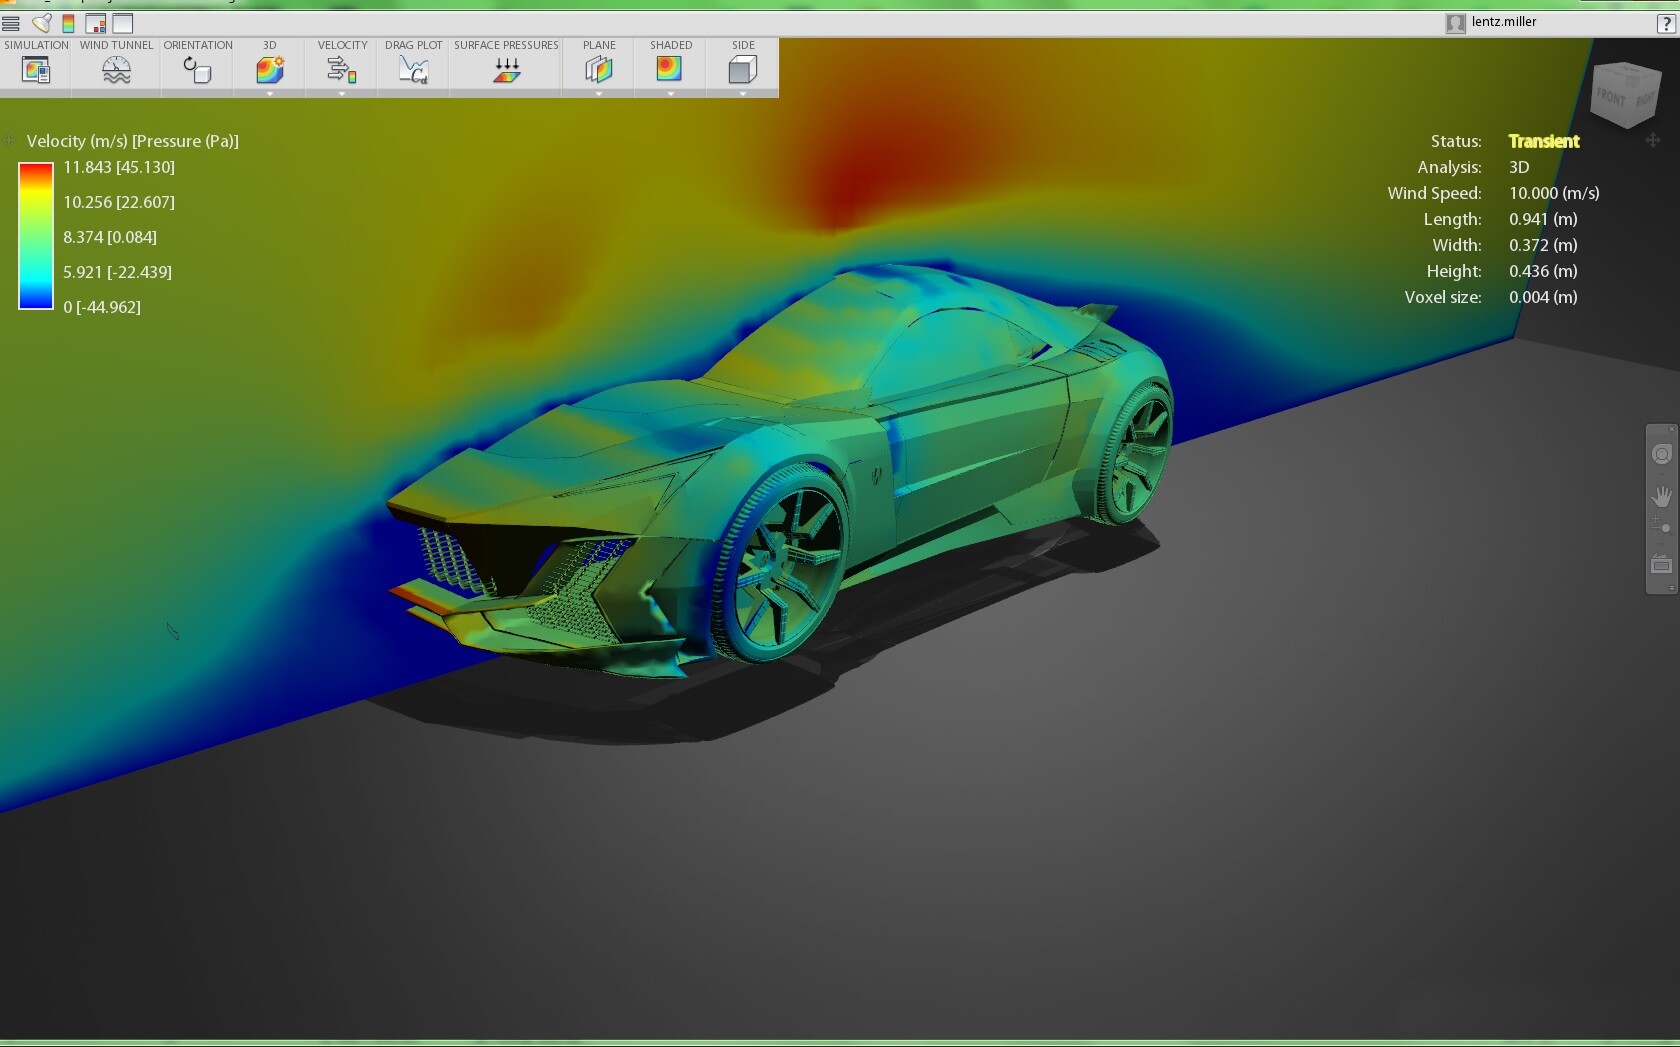Activate the 3D results display
This screenshot has height=1047, width=1680.
click(268, 68)
